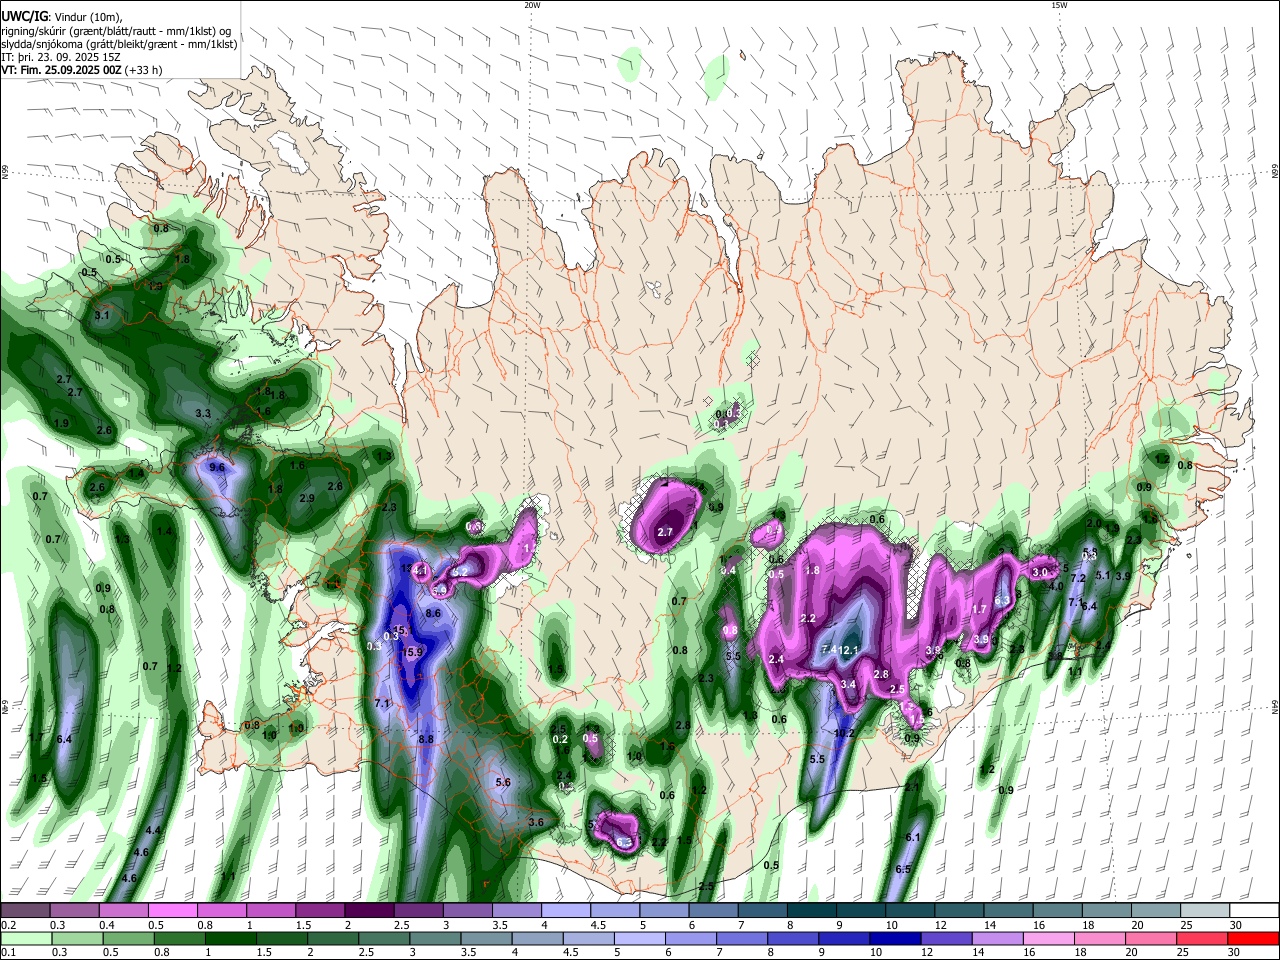
Task: Click the hot pink 20 rain-scale swatch
Action: [1151, 938]
